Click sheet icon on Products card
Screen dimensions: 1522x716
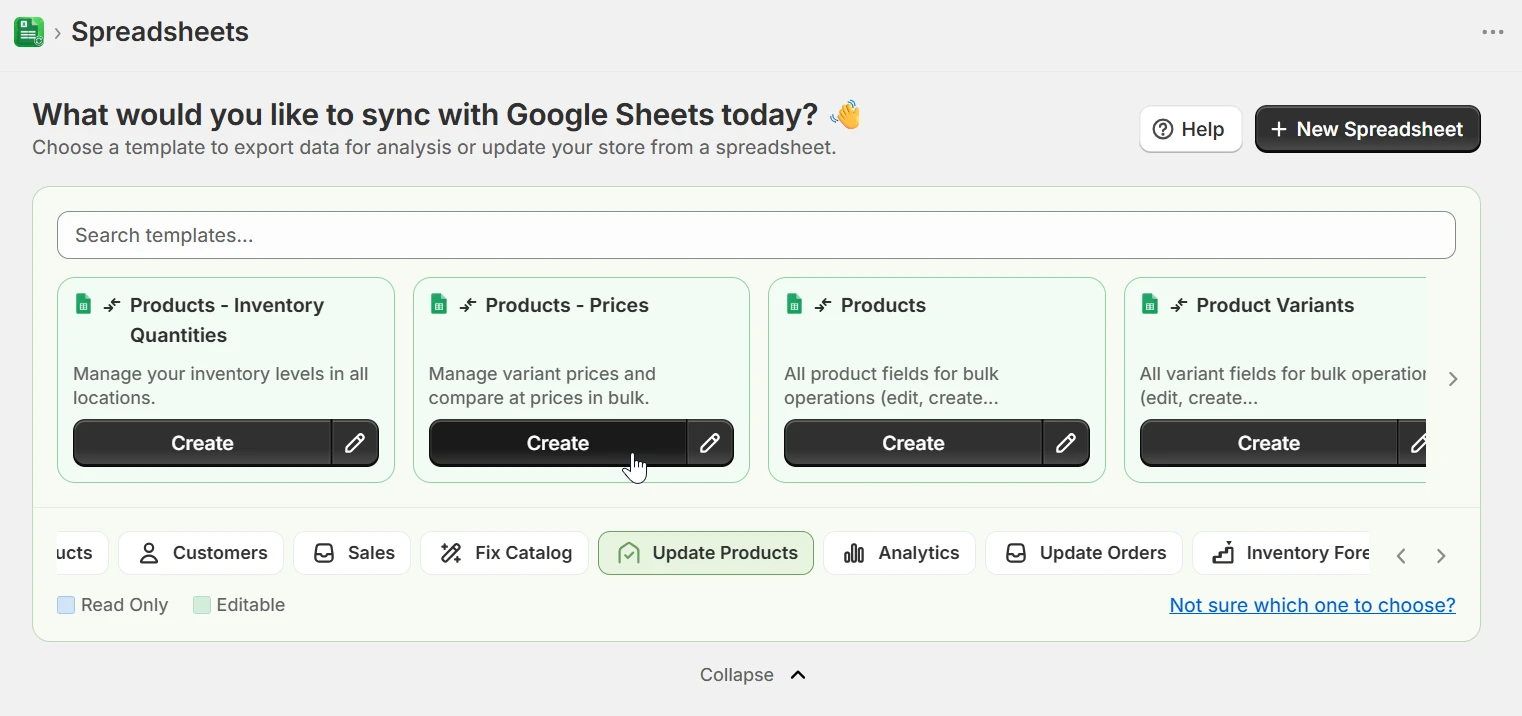coord(795,304)
